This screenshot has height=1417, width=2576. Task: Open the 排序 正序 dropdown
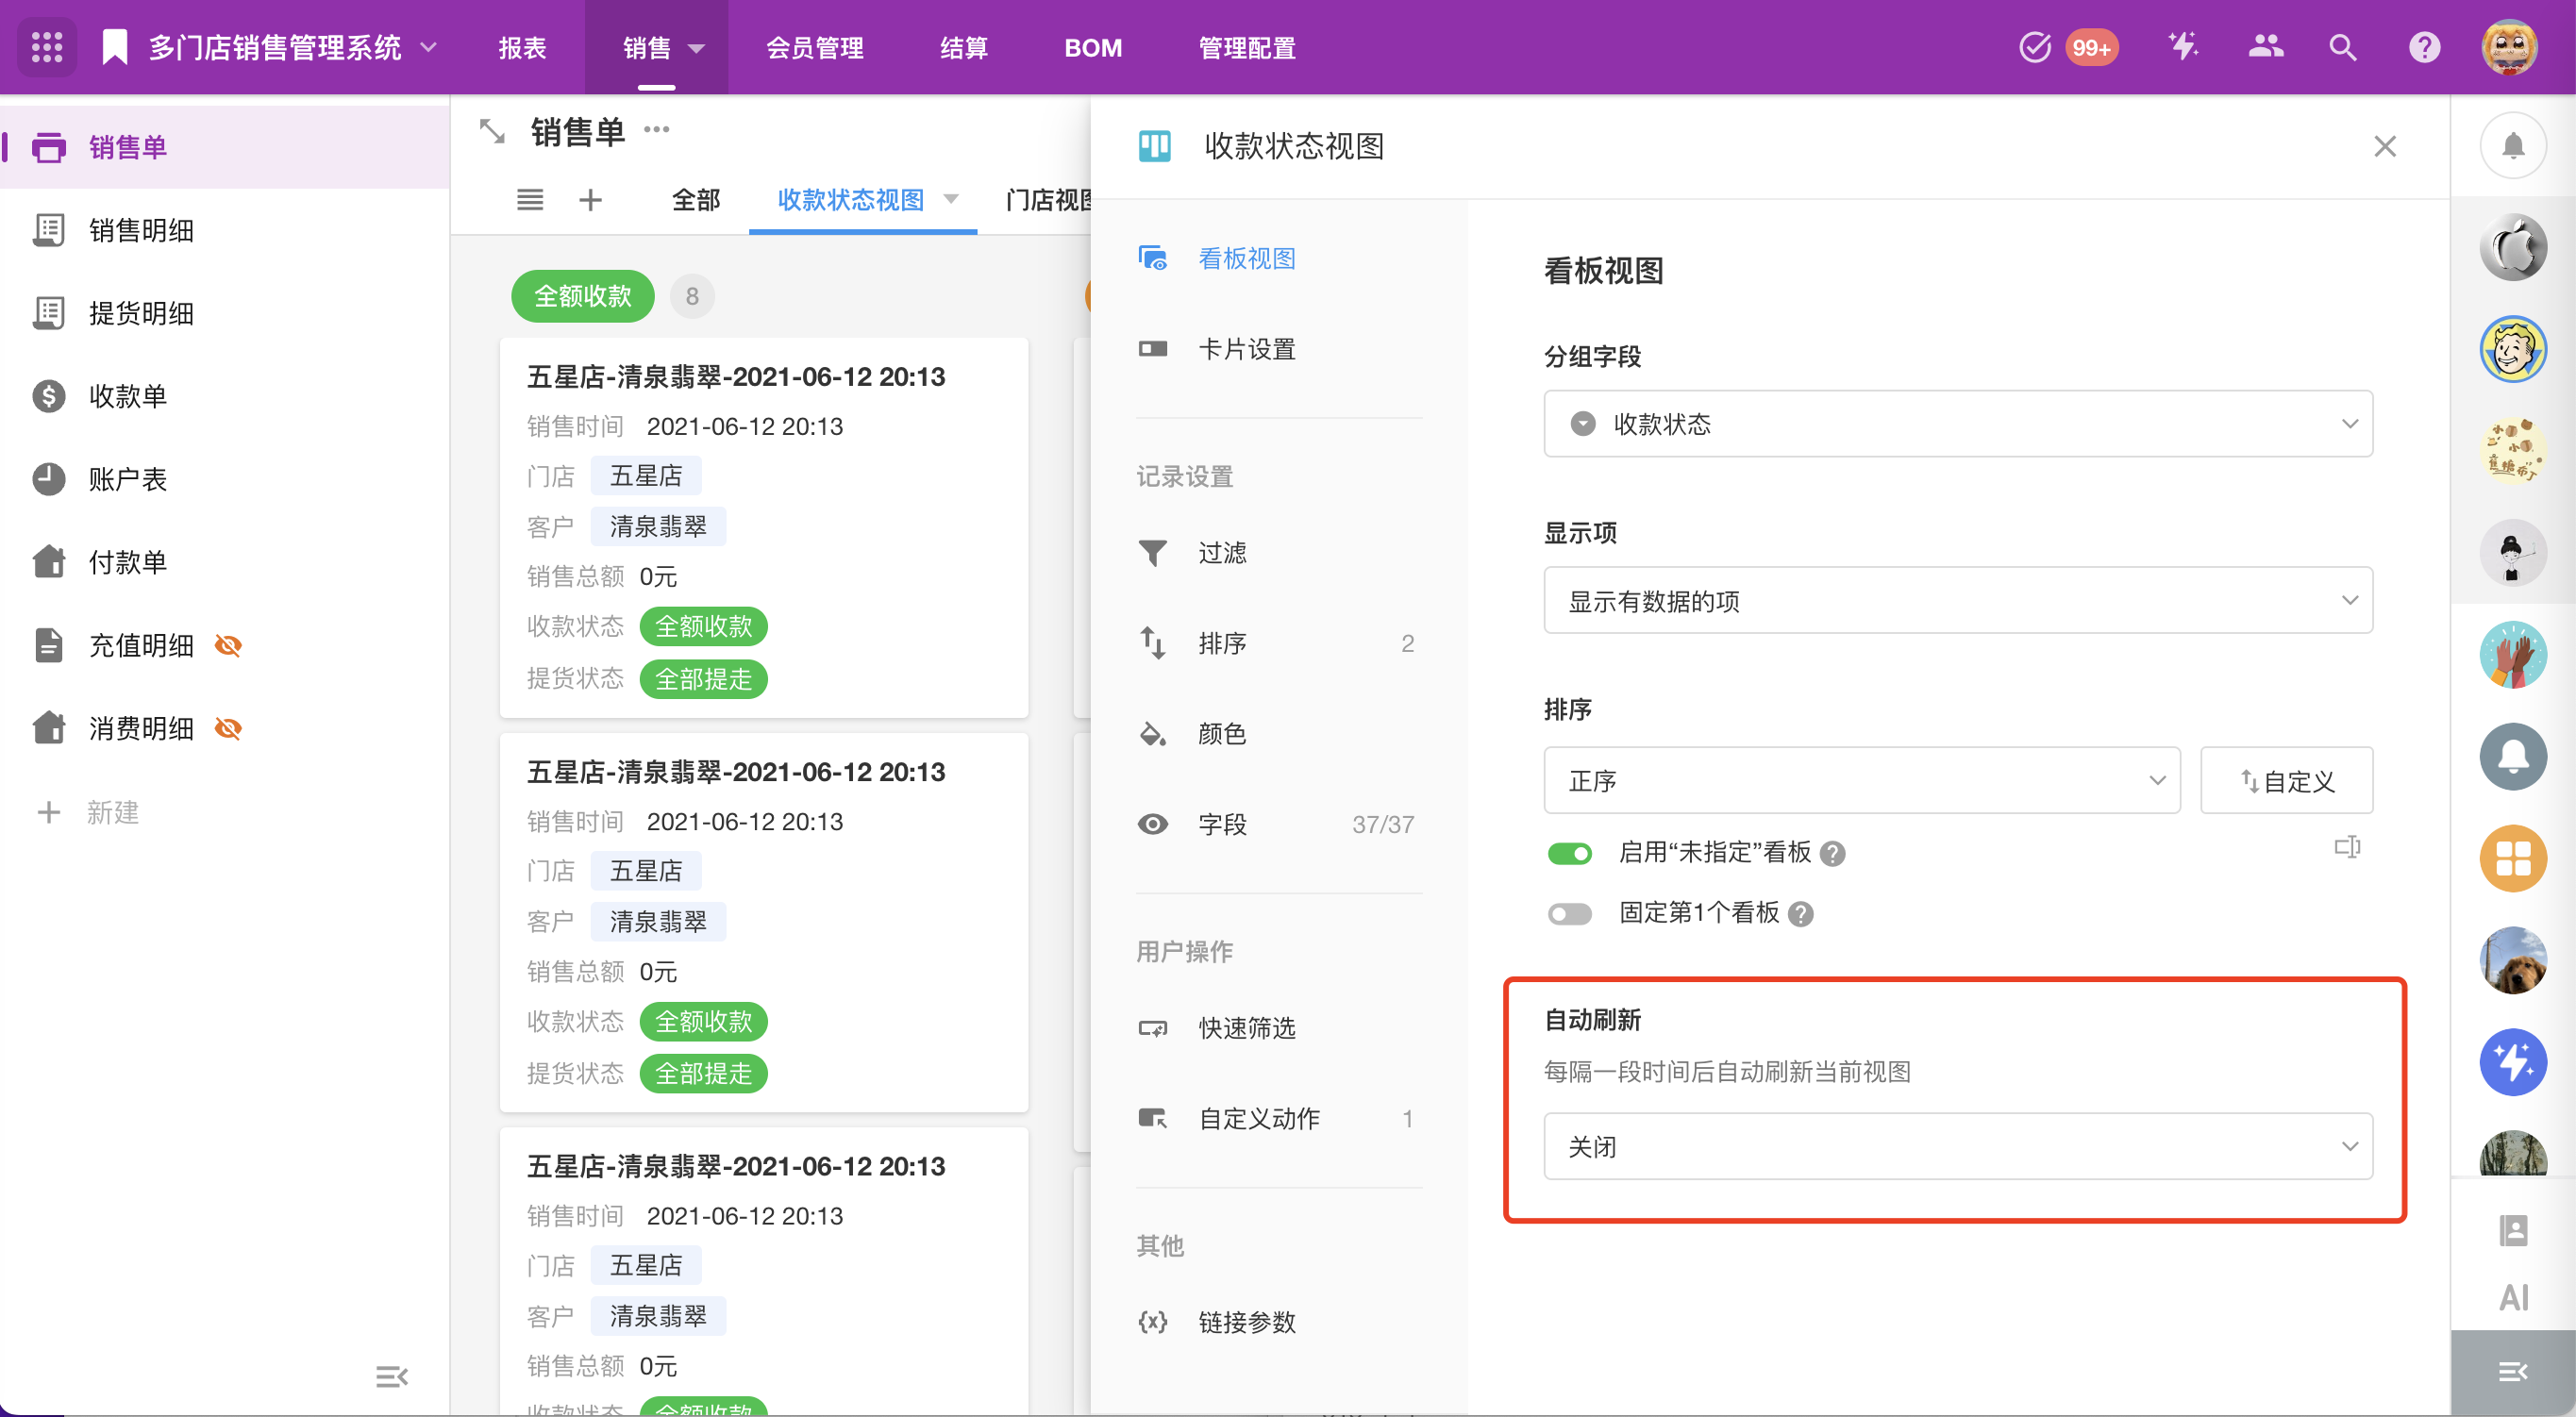coord(1862,781)
